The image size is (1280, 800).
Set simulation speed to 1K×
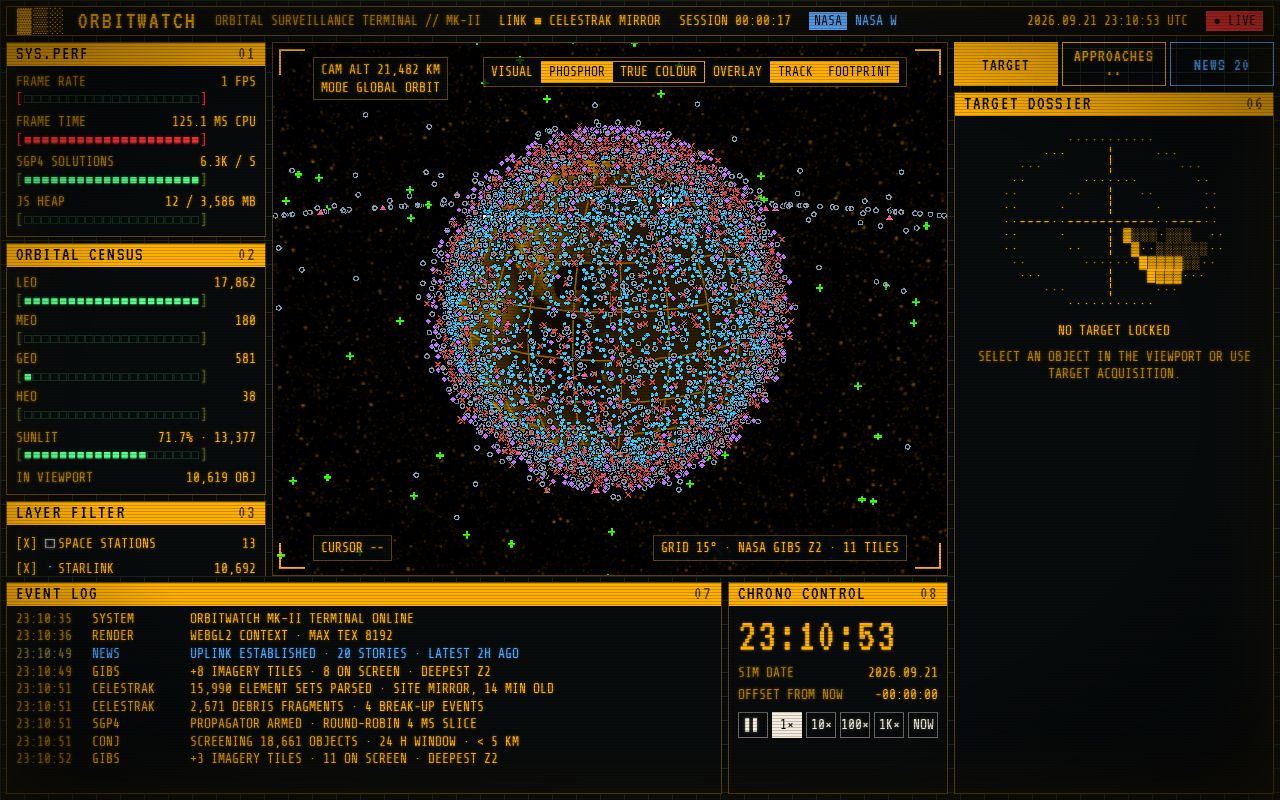(x=889, y=725)
